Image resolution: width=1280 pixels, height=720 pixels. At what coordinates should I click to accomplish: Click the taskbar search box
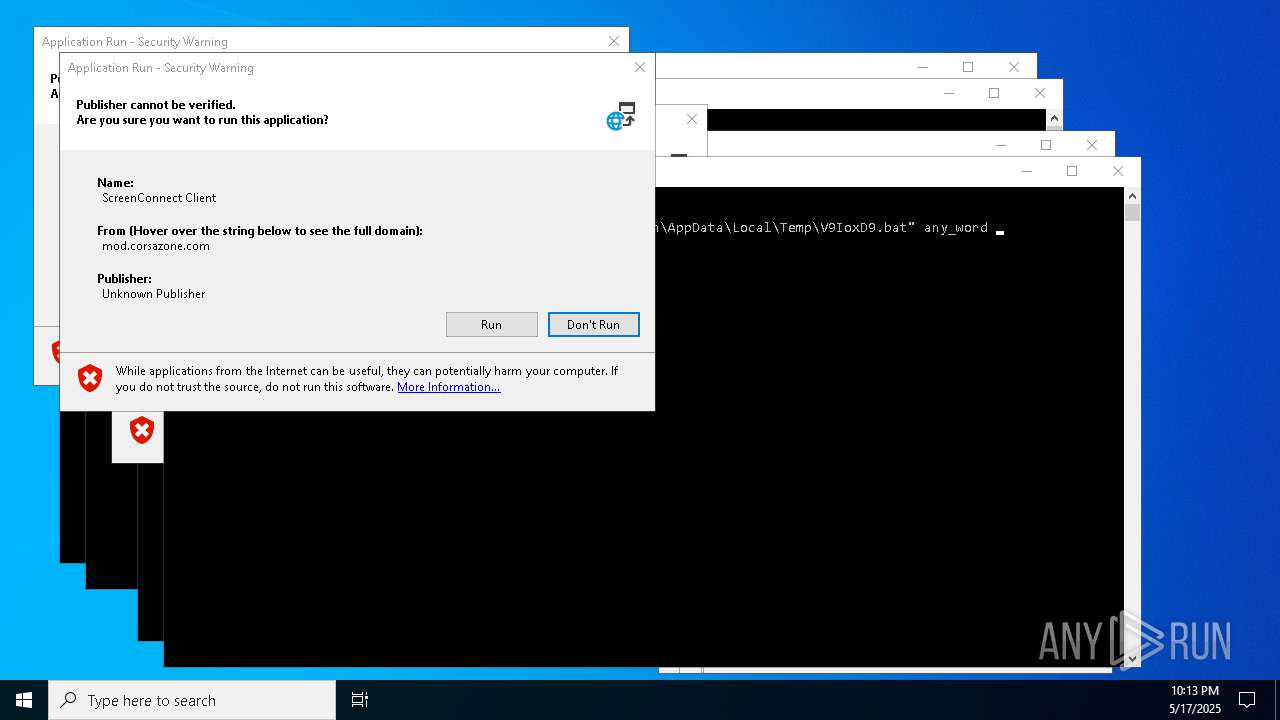tap(192, 700)
